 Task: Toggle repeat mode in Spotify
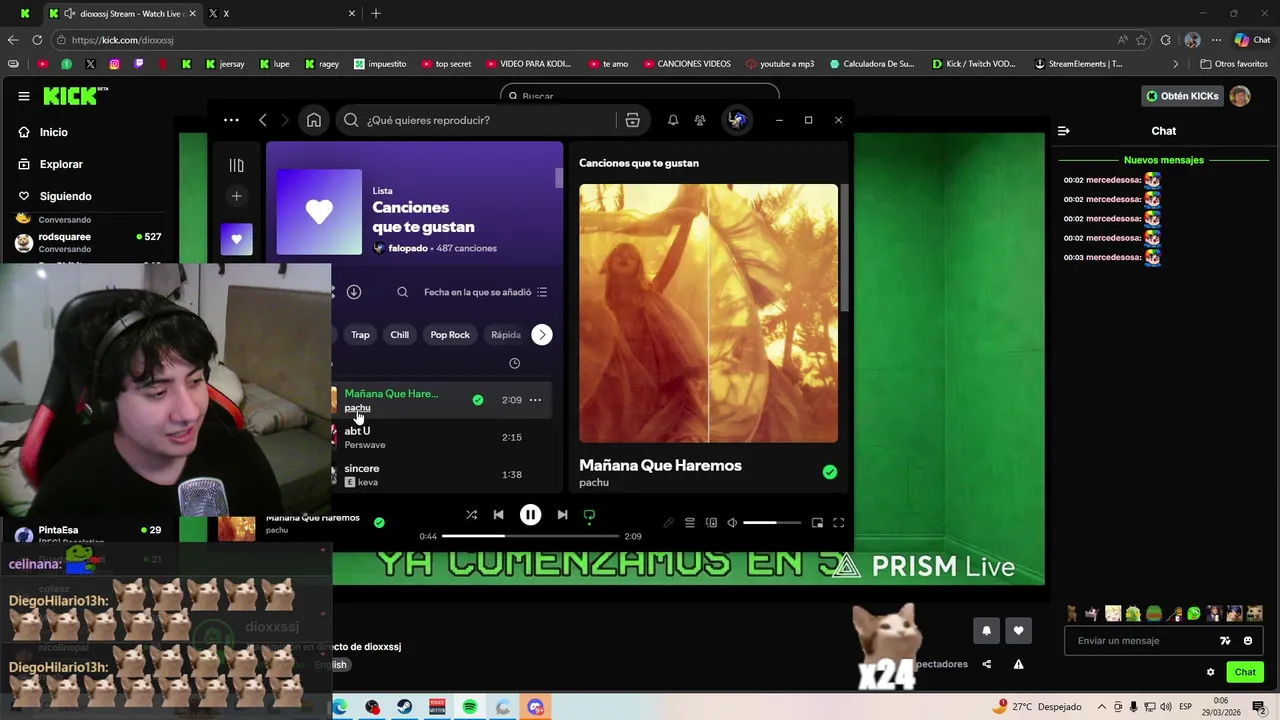pos(589,515)
